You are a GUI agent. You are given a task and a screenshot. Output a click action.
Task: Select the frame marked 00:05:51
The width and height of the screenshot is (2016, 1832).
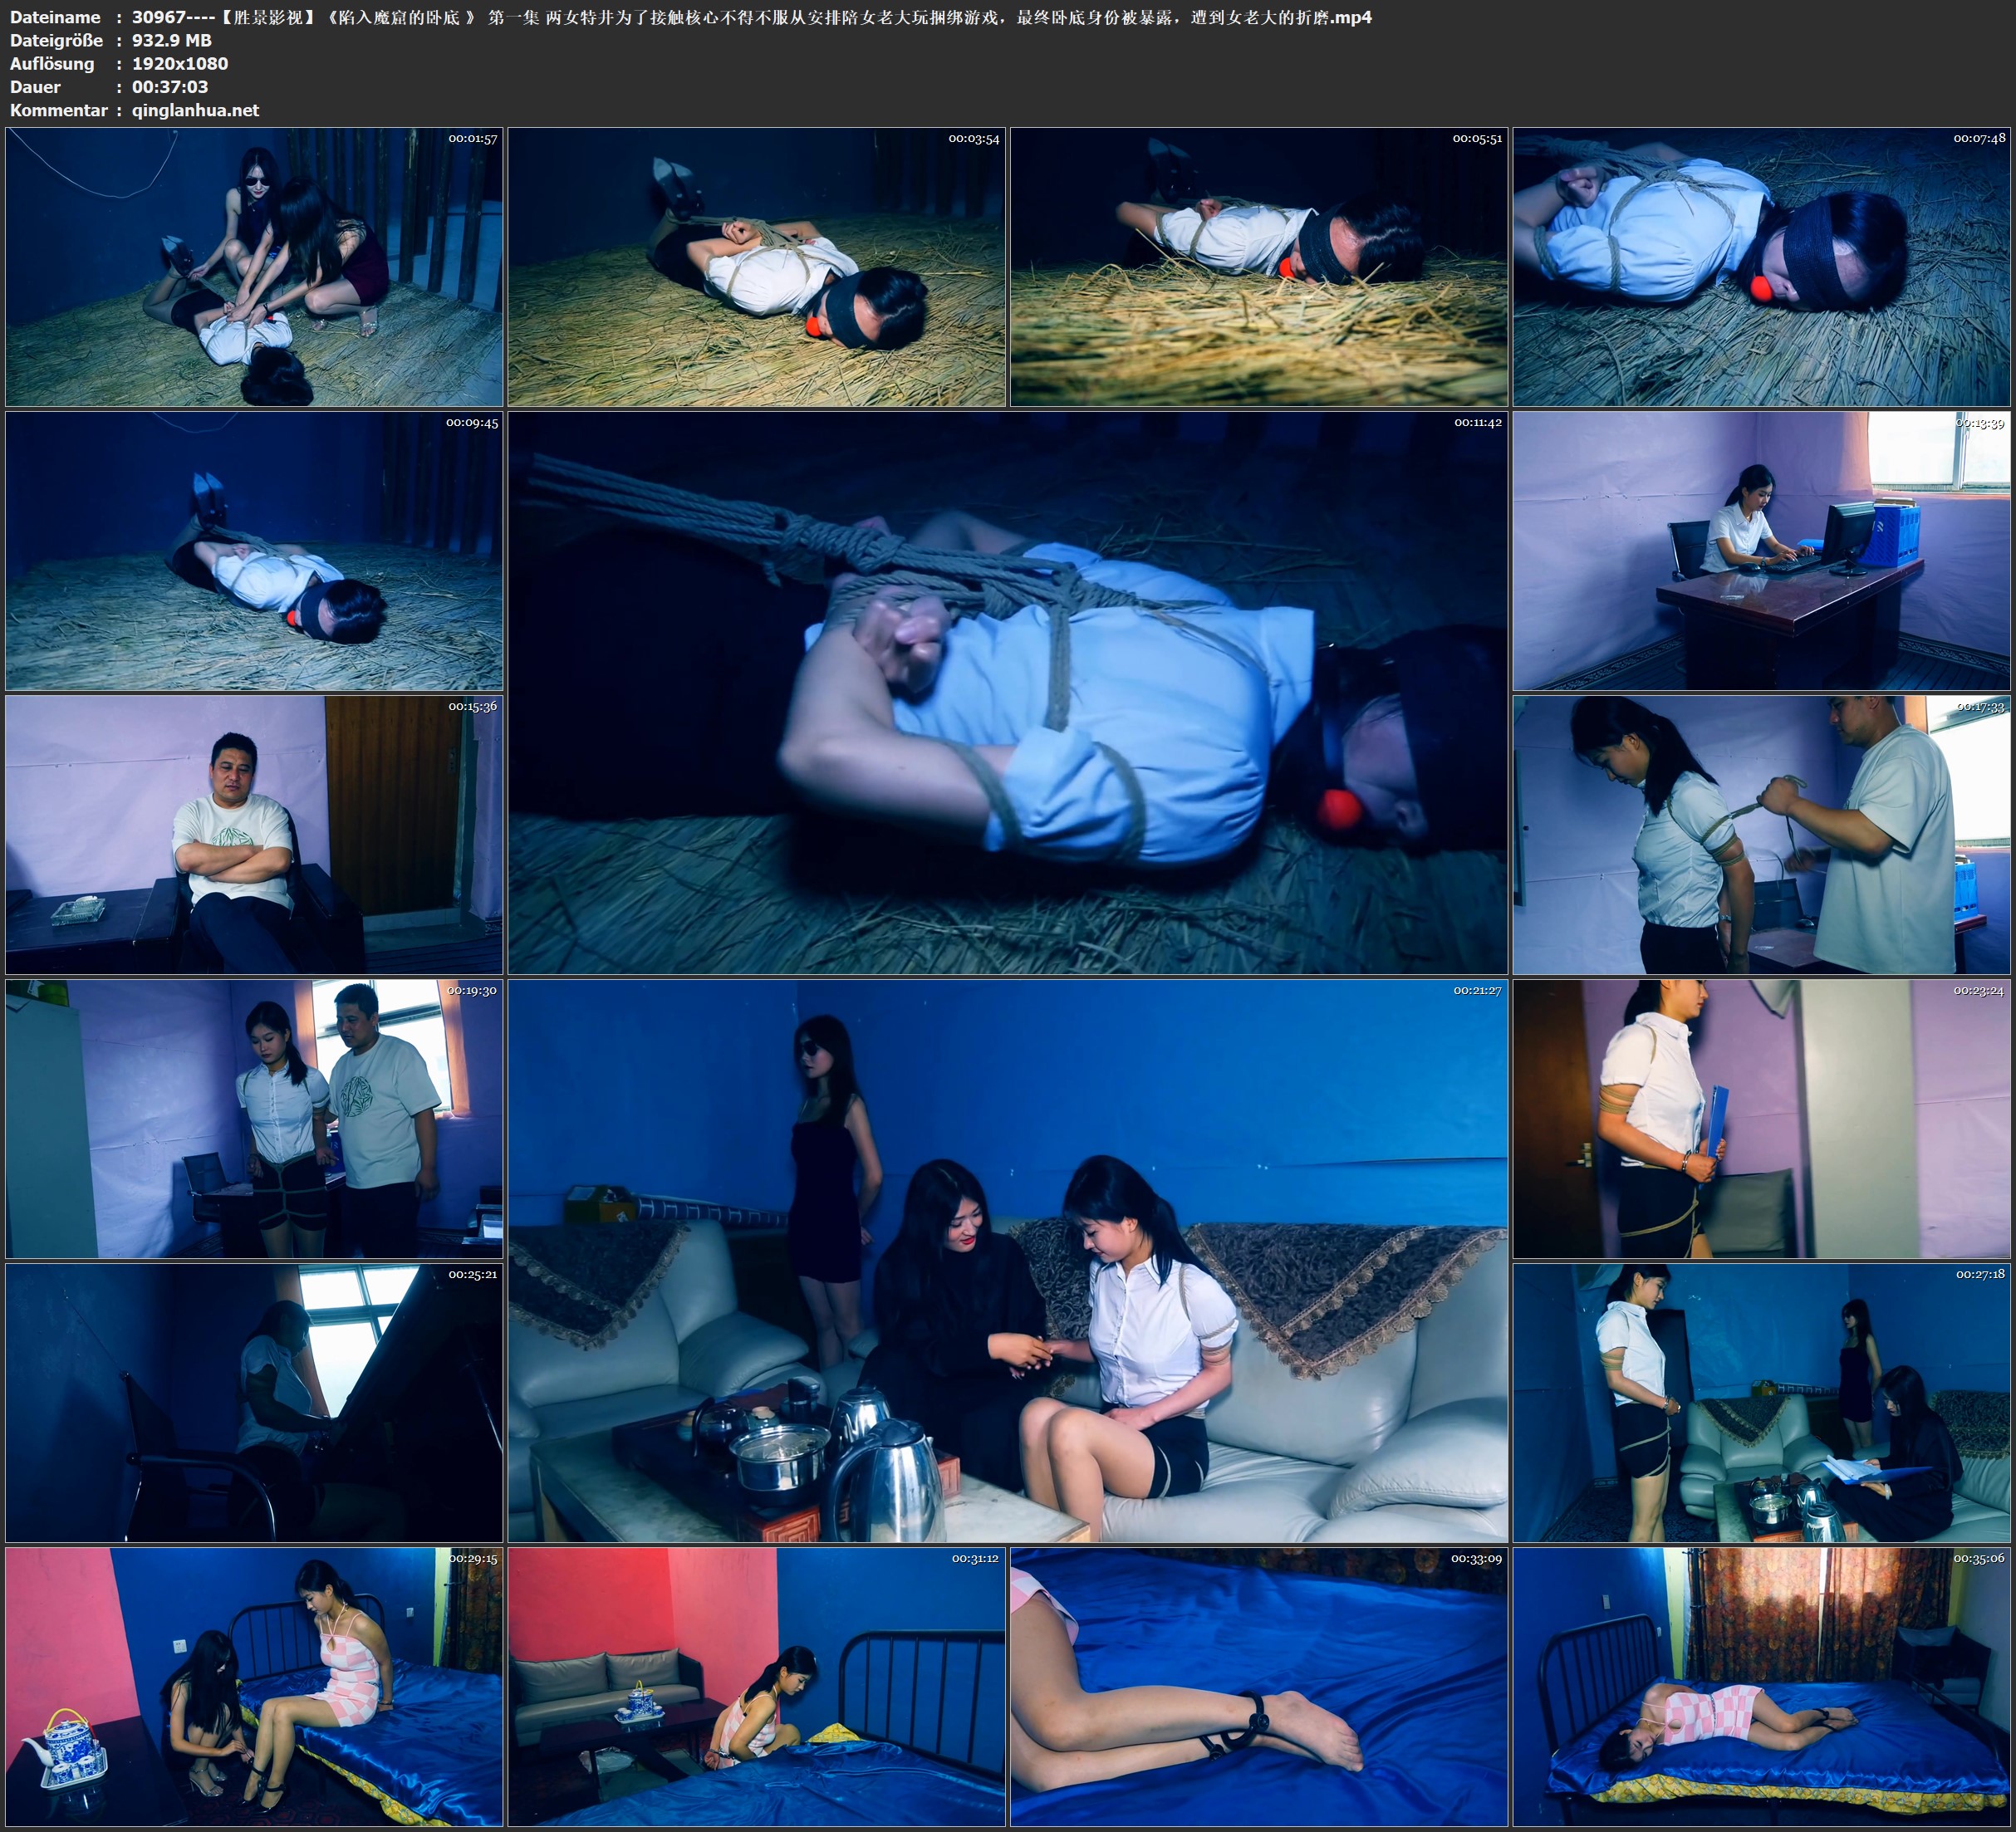click(x=1258, y=267)
